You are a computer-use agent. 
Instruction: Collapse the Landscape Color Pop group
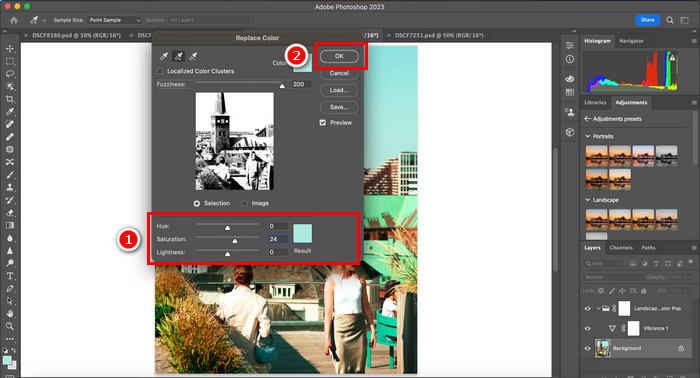pos(598,308)
